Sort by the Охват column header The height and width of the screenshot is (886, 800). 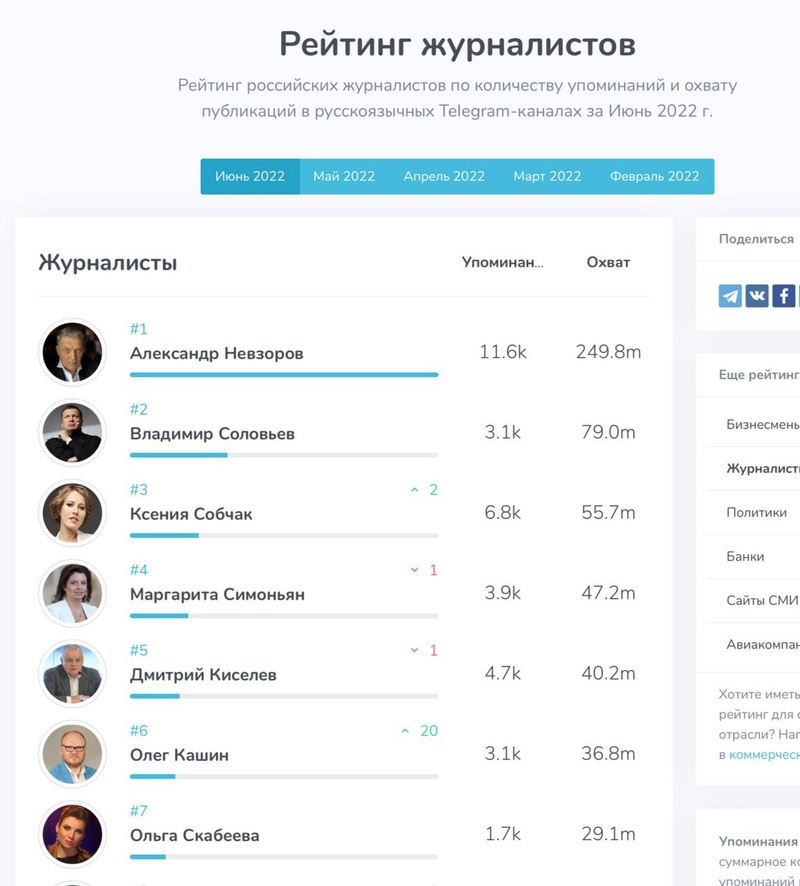(x=608, y=262)
